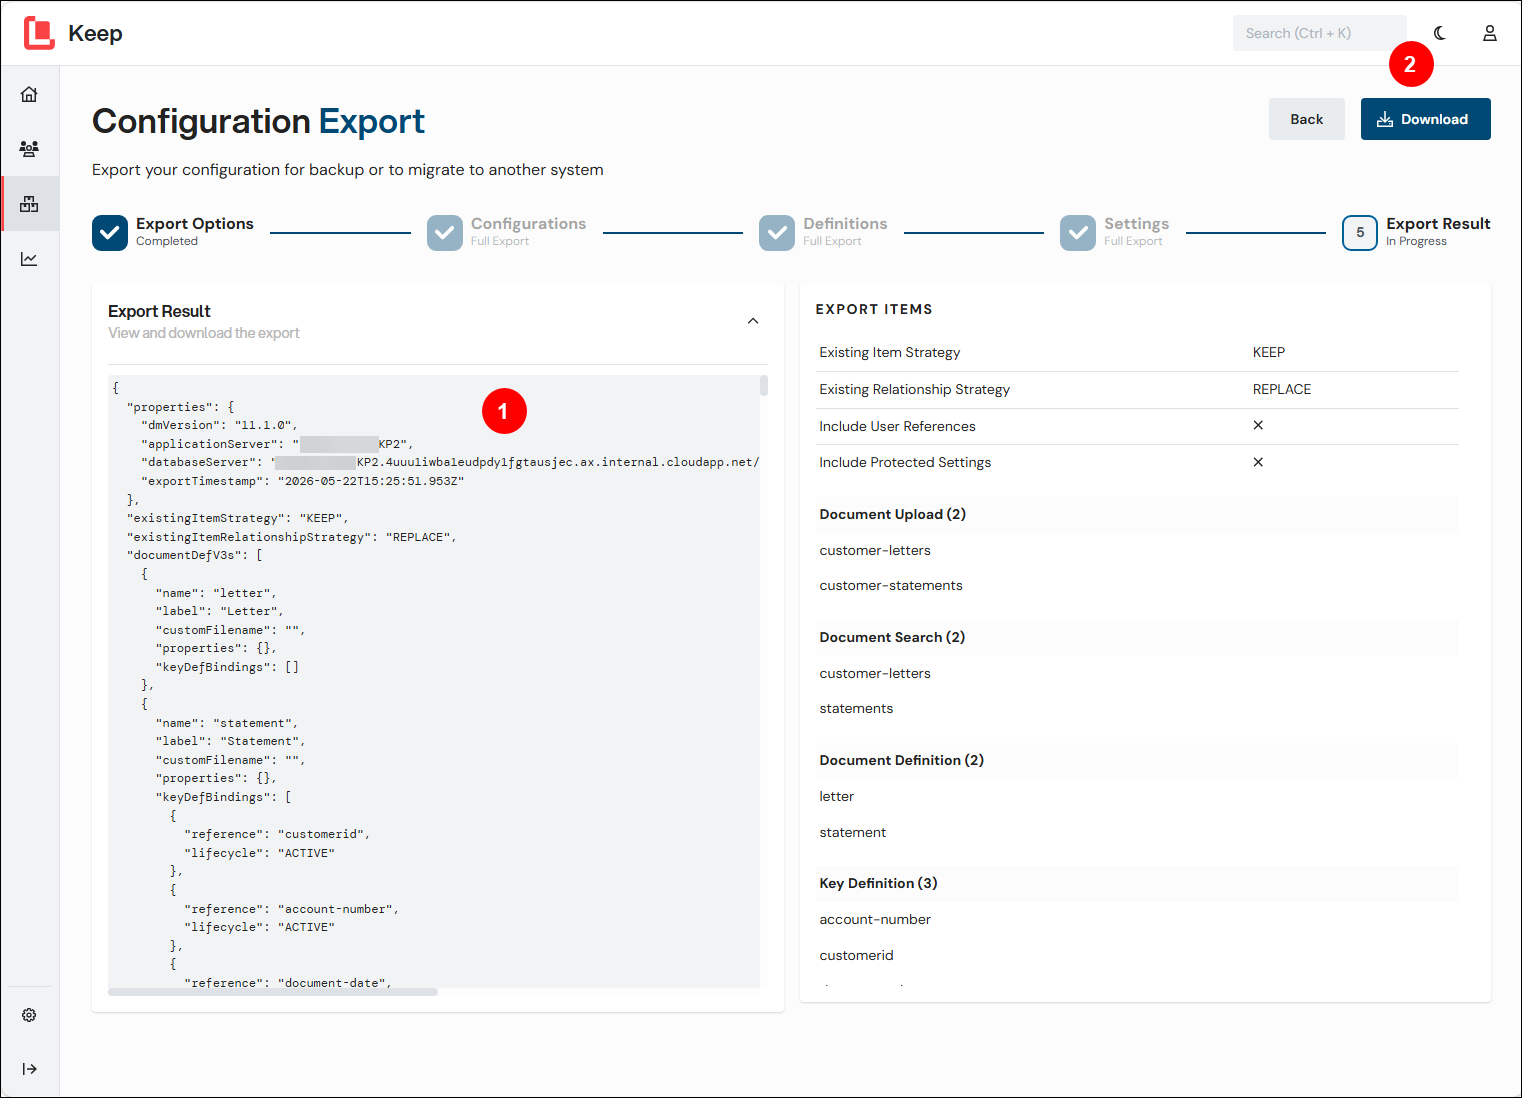The width and height of the screenshot is (1522, 1098).
Task: Click the X for Include User References
Action: pos(1258,425)
